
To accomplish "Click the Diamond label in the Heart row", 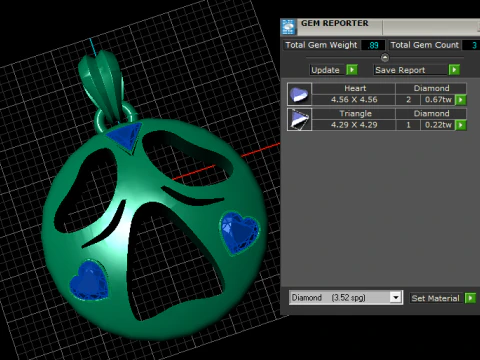I will tap(431, 88).
